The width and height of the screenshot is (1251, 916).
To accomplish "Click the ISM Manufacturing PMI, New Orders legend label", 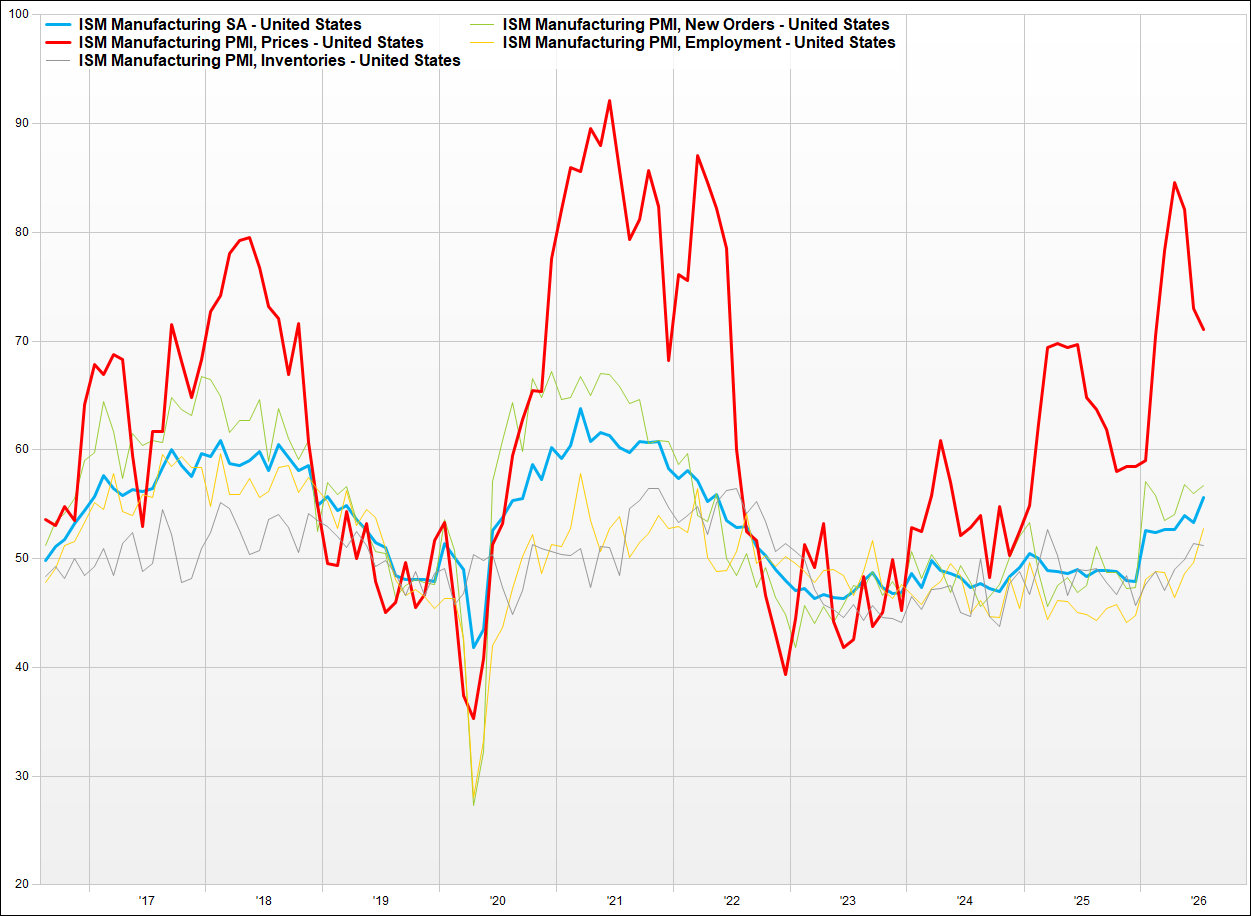I will click(x=696, y=24).
